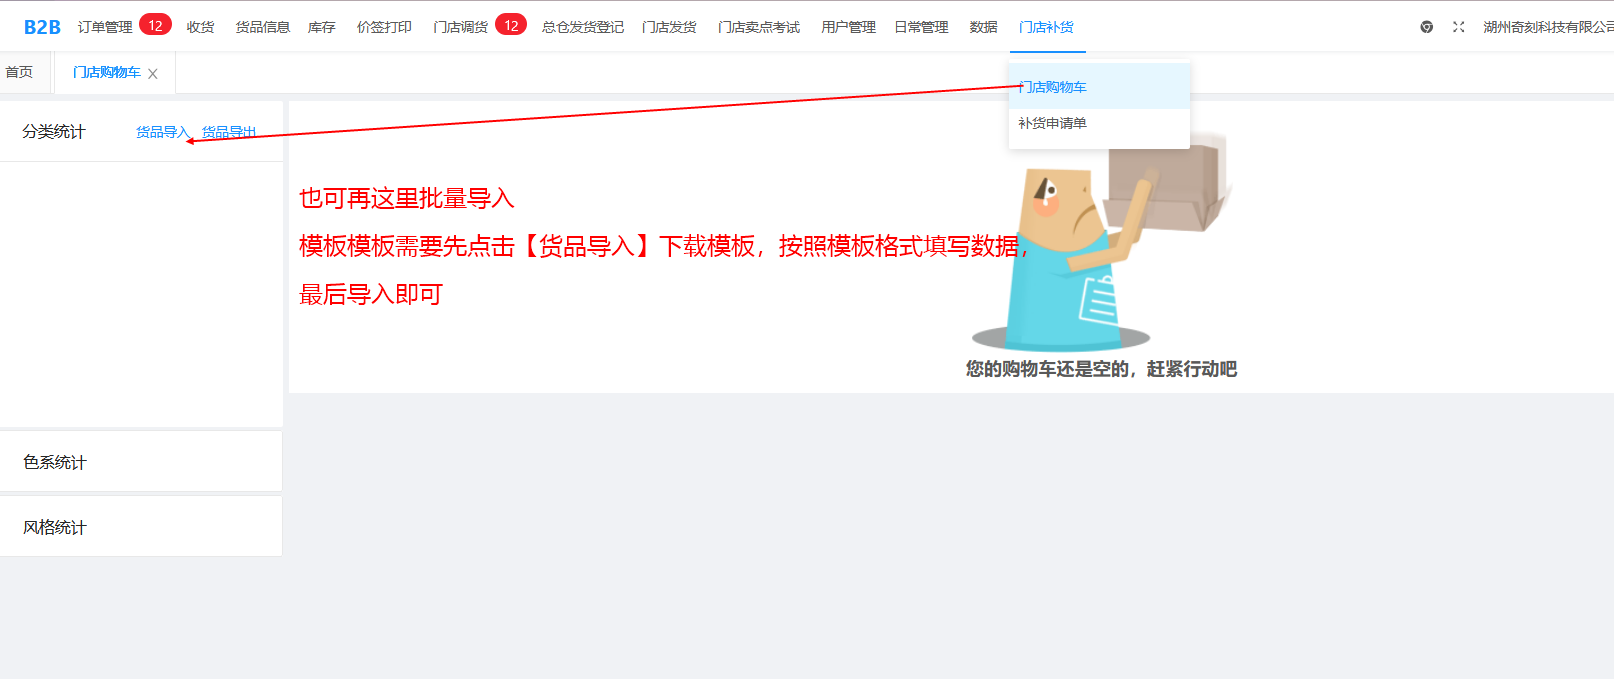Screen dimensions: 1614x679
Task: Click the 货品导出 link
Action: click(229, 132)
